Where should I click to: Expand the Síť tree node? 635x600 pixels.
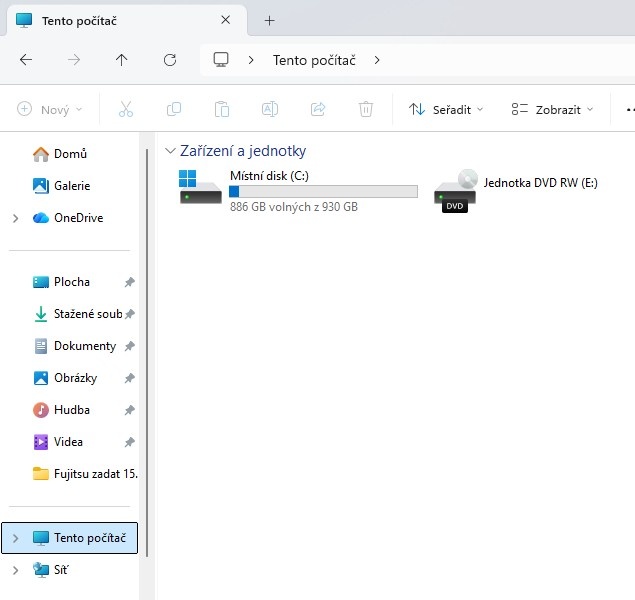(x=15, y=570)
